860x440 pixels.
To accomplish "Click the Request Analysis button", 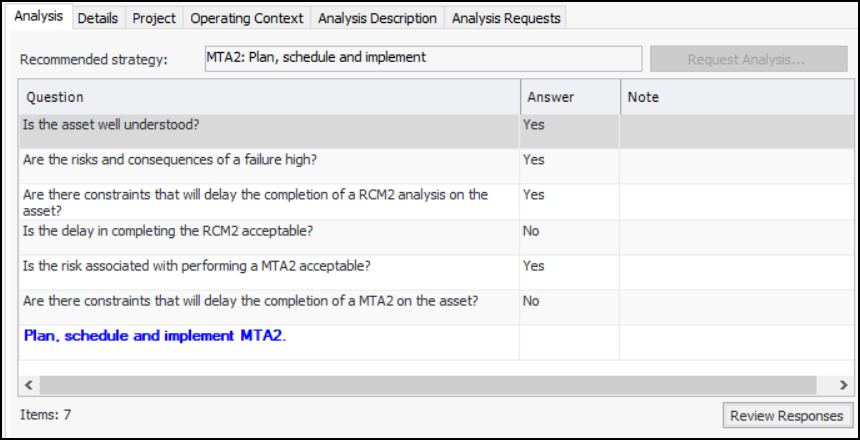I will [746, 59].
